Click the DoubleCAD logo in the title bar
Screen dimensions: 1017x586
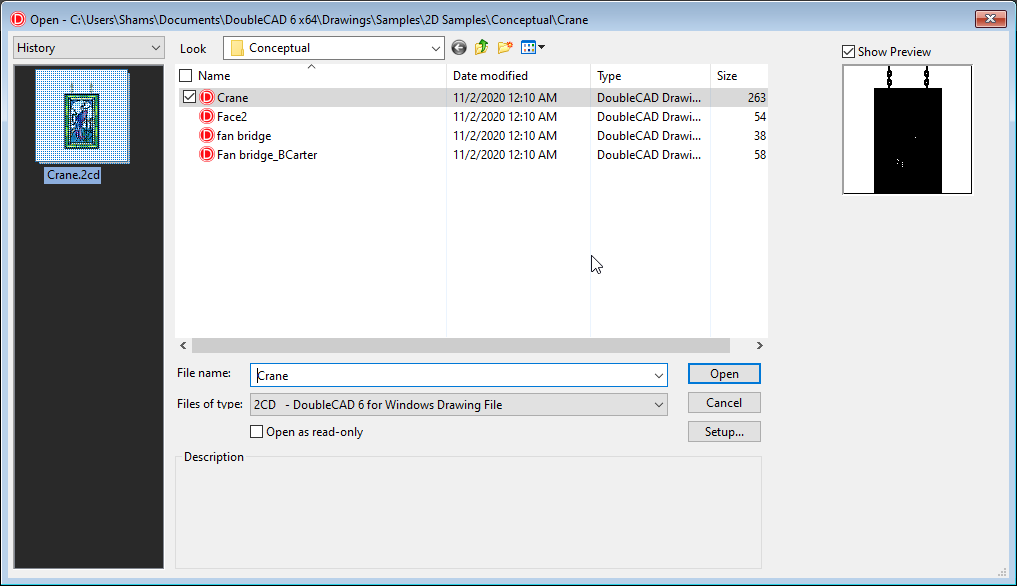(18, 19)
